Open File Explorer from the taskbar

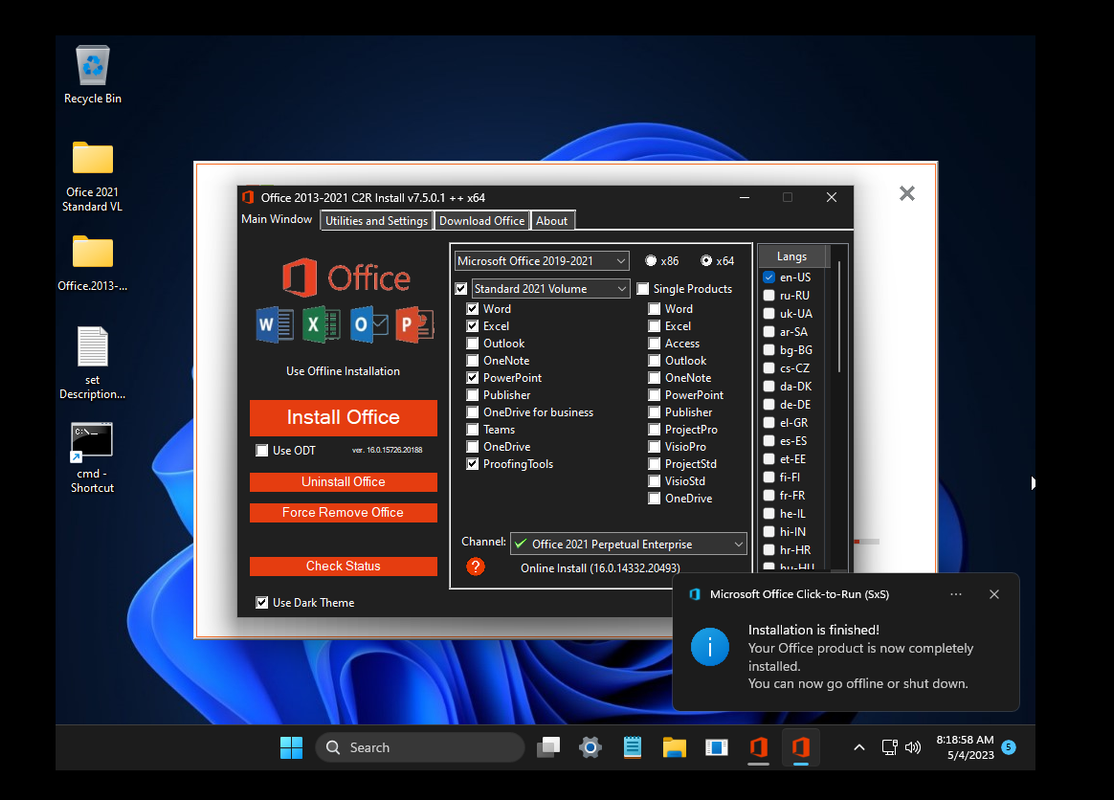tap(674, 747)
